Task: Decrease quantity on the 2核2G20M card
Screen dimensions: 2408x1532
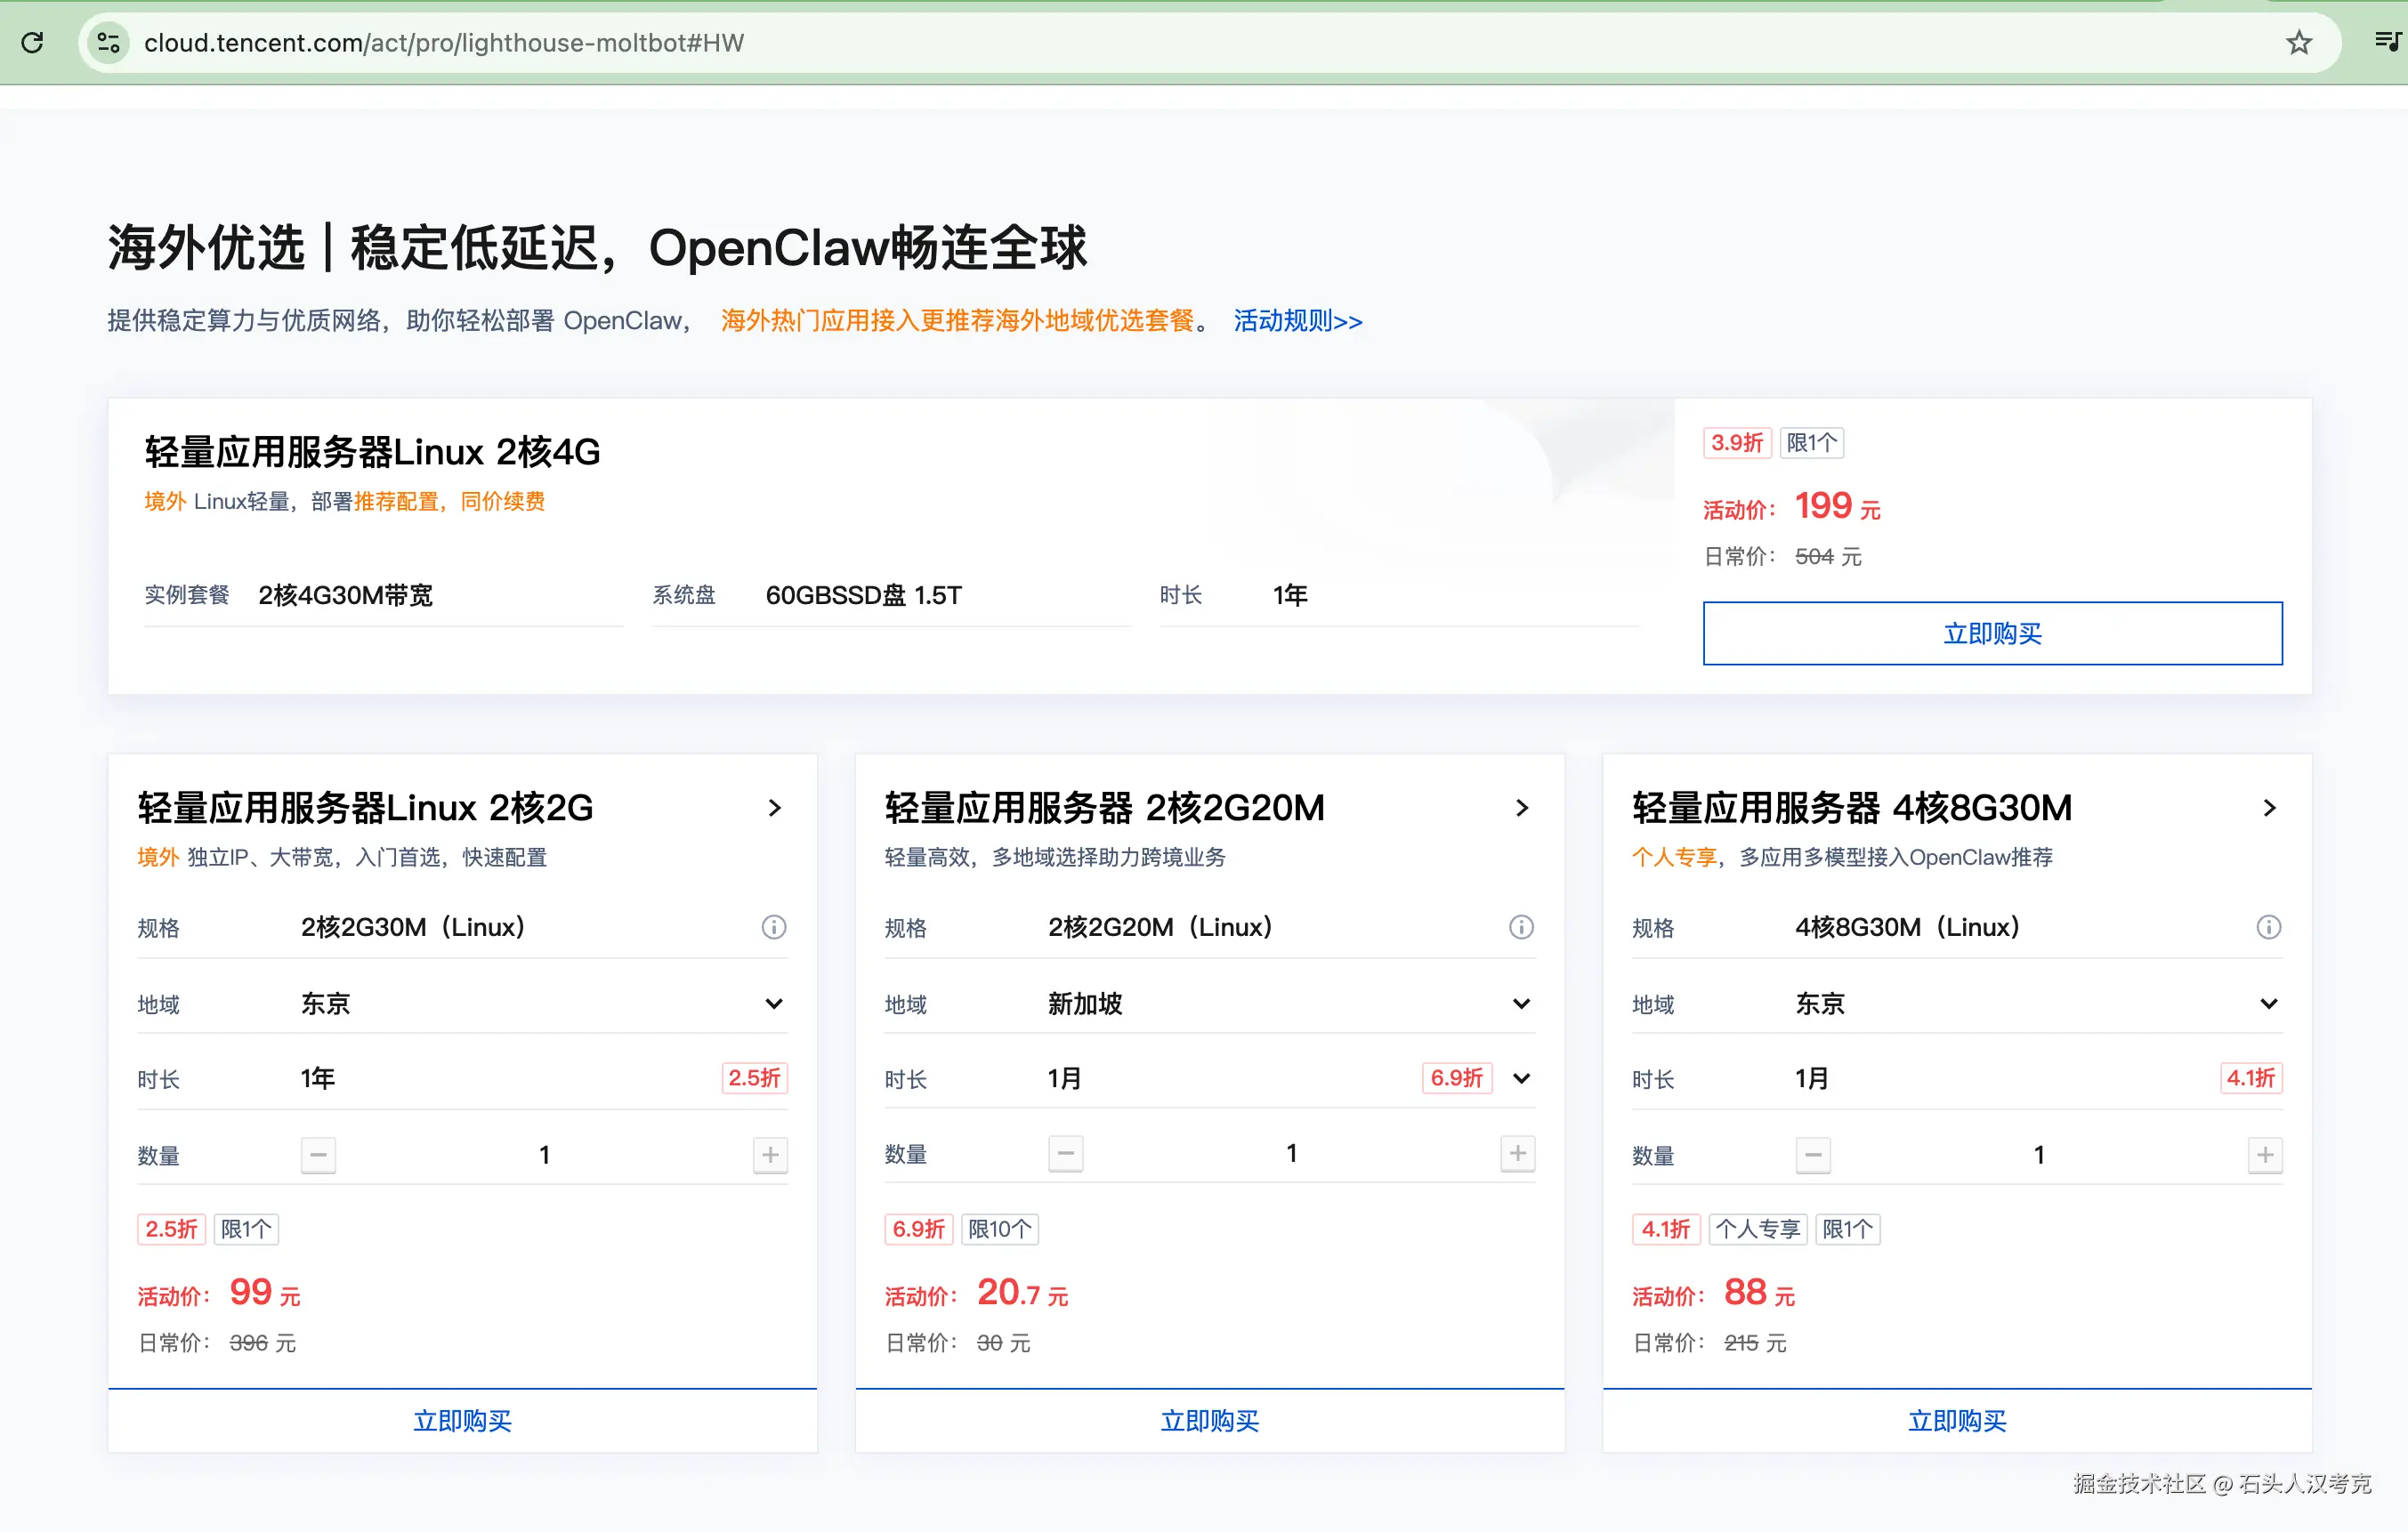Action: (1066, 1153)
